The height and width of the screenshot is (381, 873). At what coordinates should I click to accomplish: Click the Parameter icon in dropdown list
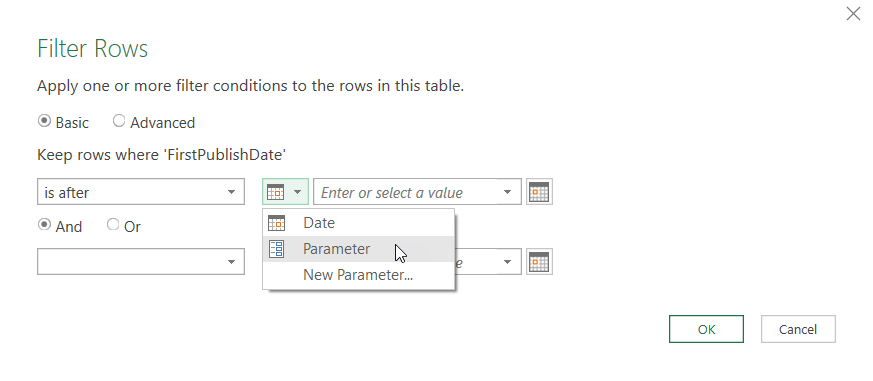click(x=276, y=249)
